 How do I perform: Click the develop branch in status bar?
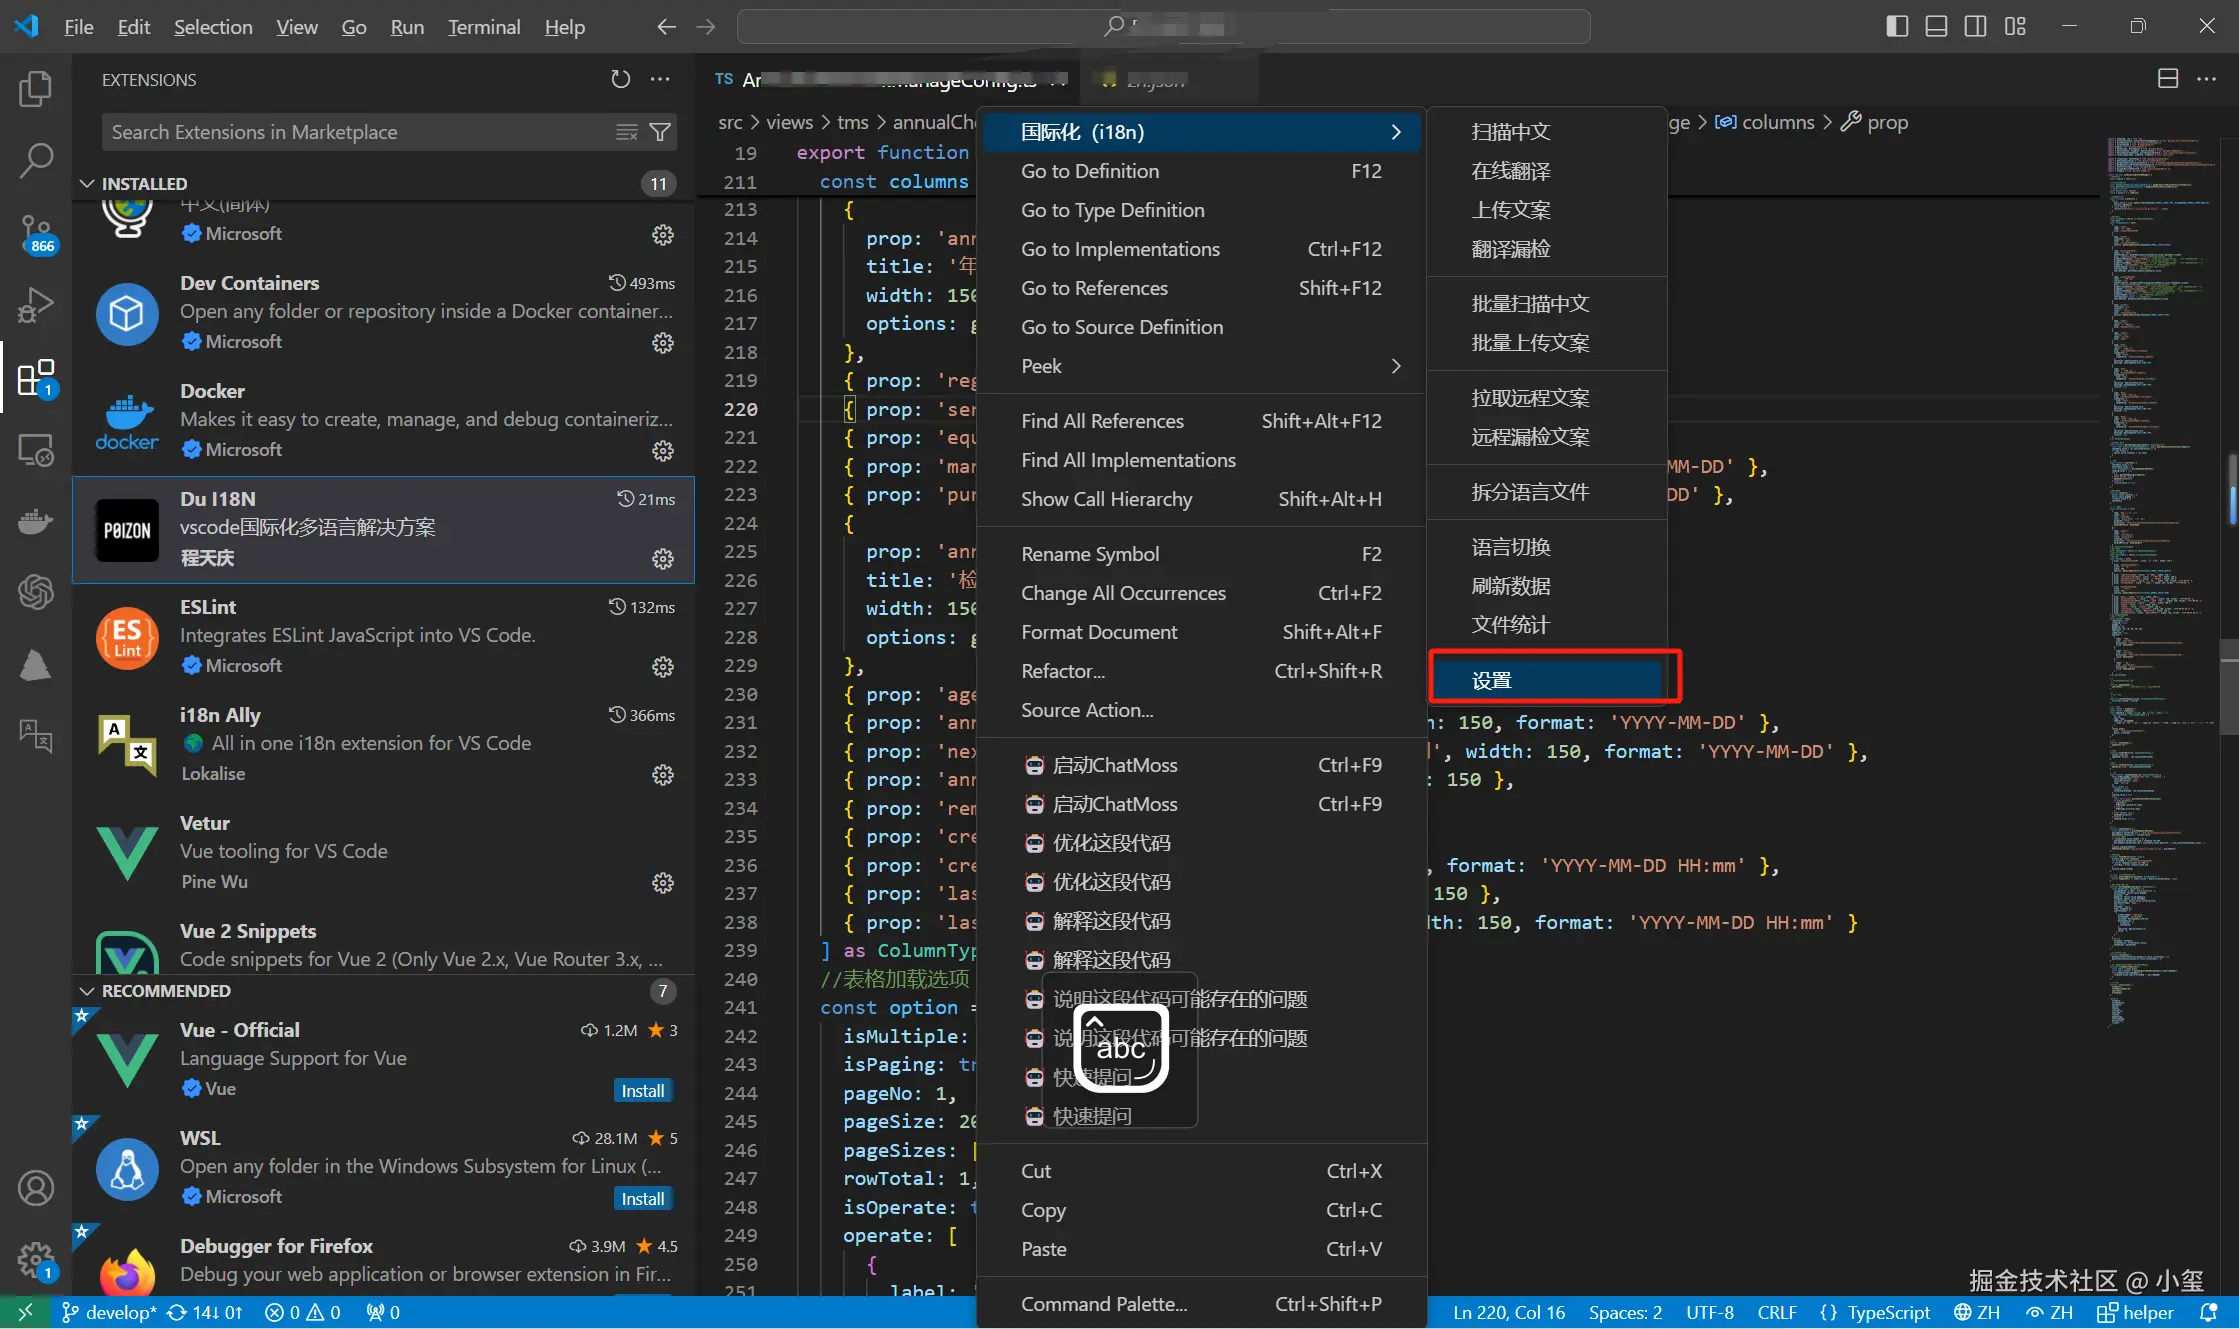click(x=110, y=1313)
